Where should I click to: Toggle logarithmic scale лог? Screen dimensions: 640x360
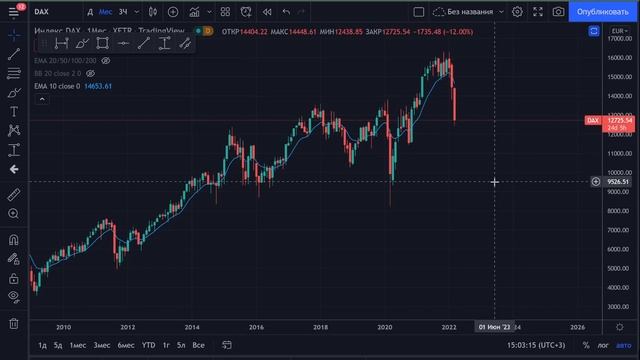click(x=603, y=345)
